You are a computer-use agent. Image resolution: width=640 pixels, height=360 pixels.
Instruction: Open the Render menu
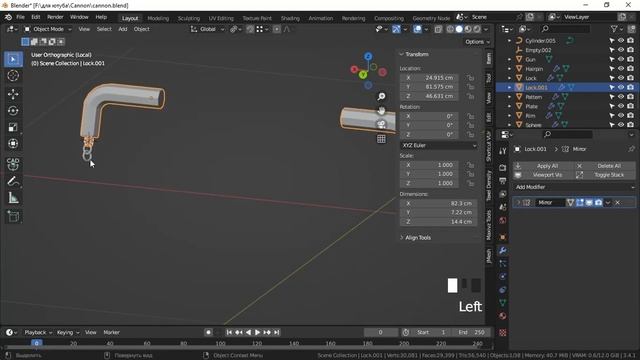pyautogui.click(x=55, y=17)
